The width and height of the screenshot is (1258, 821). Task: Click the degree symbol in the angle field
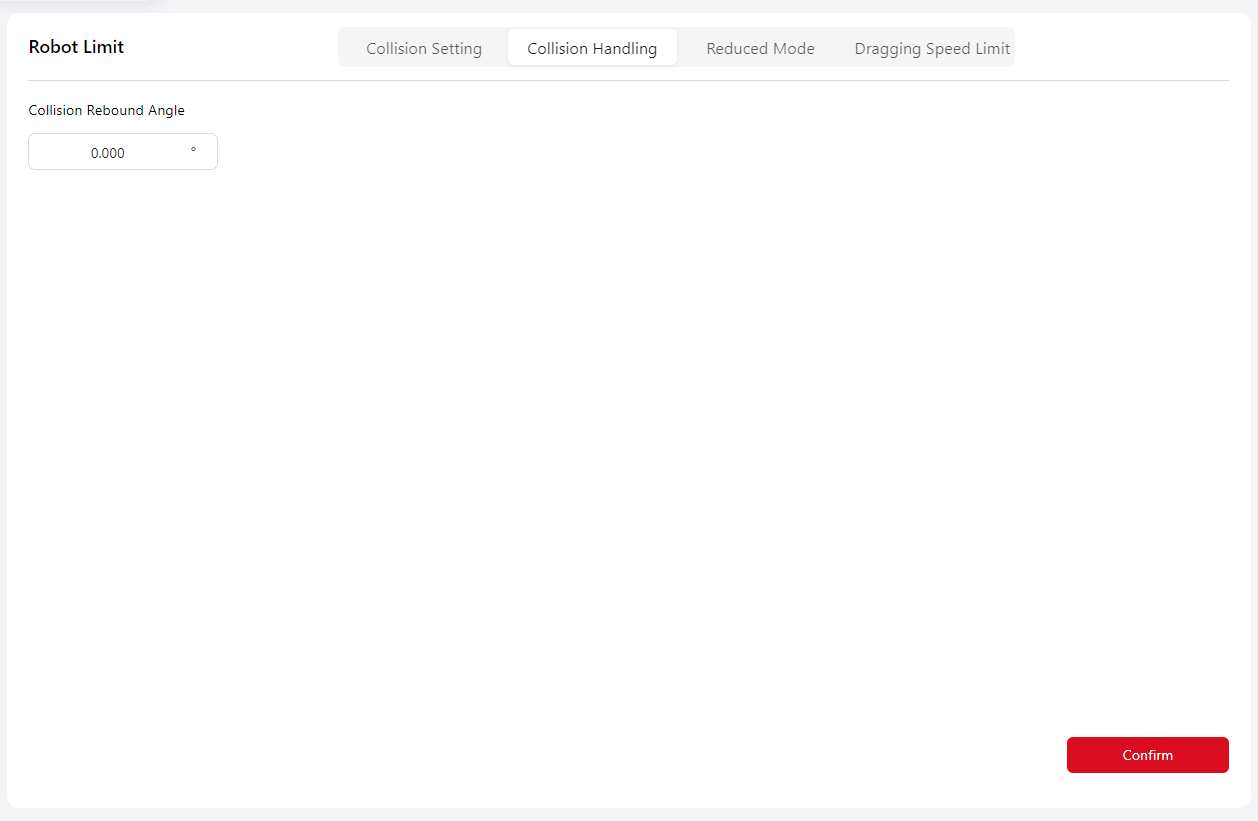click(x=193, y=152)
